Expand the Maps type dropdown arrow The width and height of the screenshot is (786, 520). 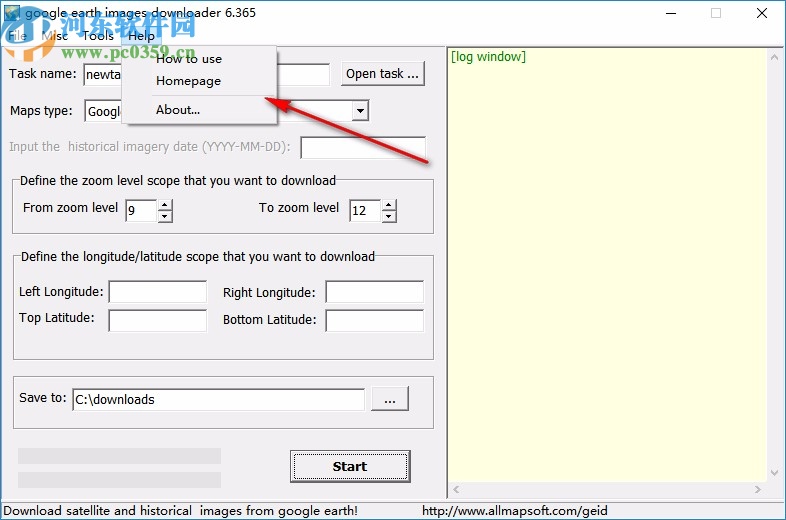pos(360,111)
